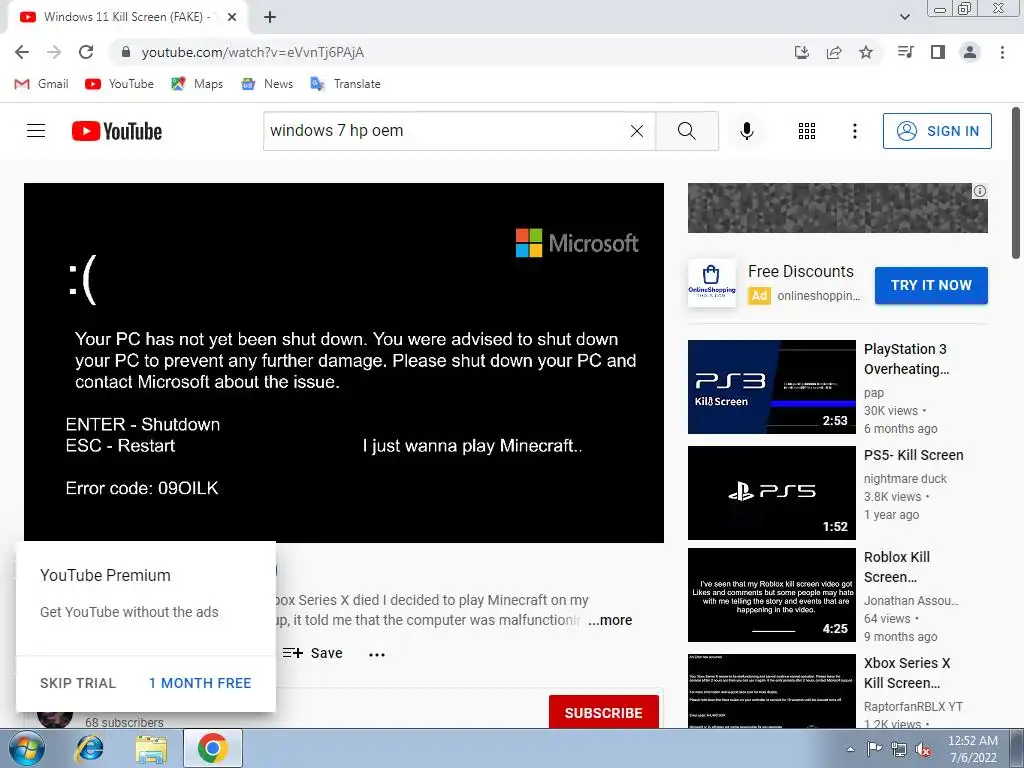Launch Internet Explorer from taskbar

tap(90, 748)
